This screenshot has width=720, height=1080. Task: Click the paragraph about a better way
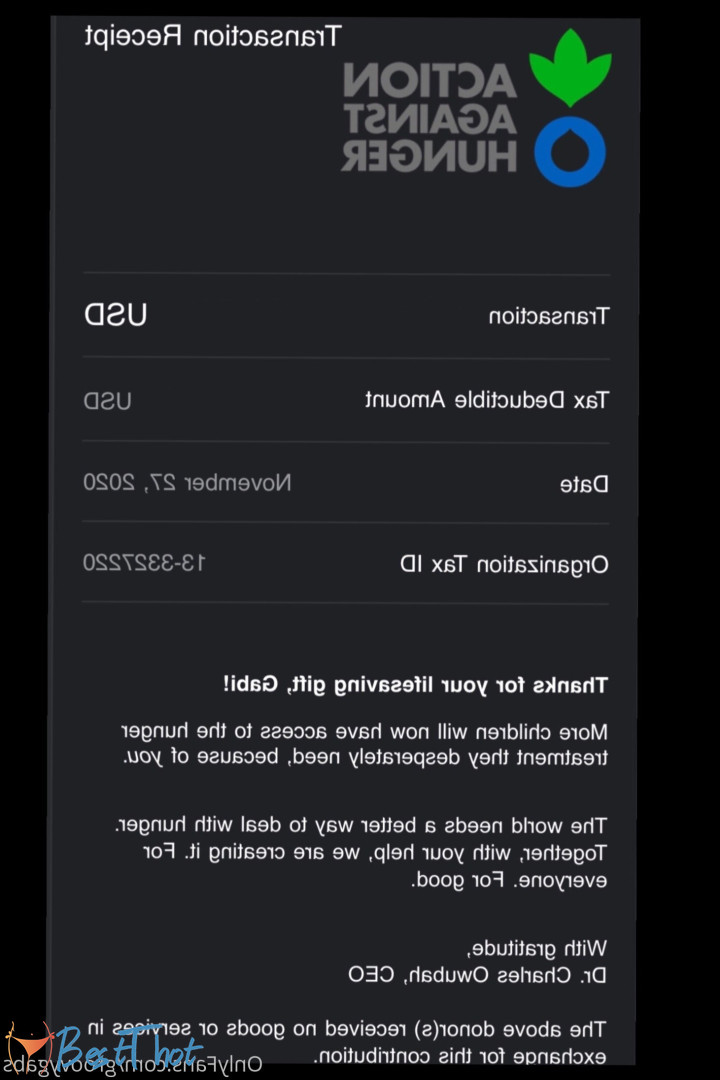[x=360, y=853]
